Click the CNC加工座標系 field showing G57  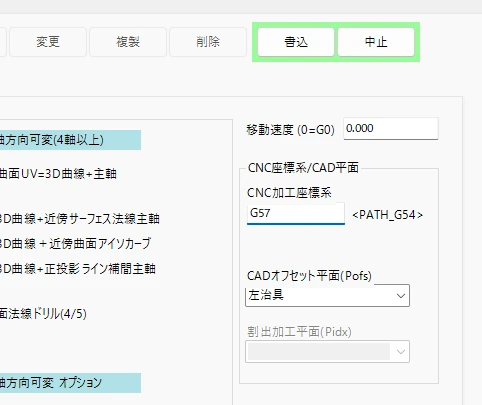tap(296, 213)
